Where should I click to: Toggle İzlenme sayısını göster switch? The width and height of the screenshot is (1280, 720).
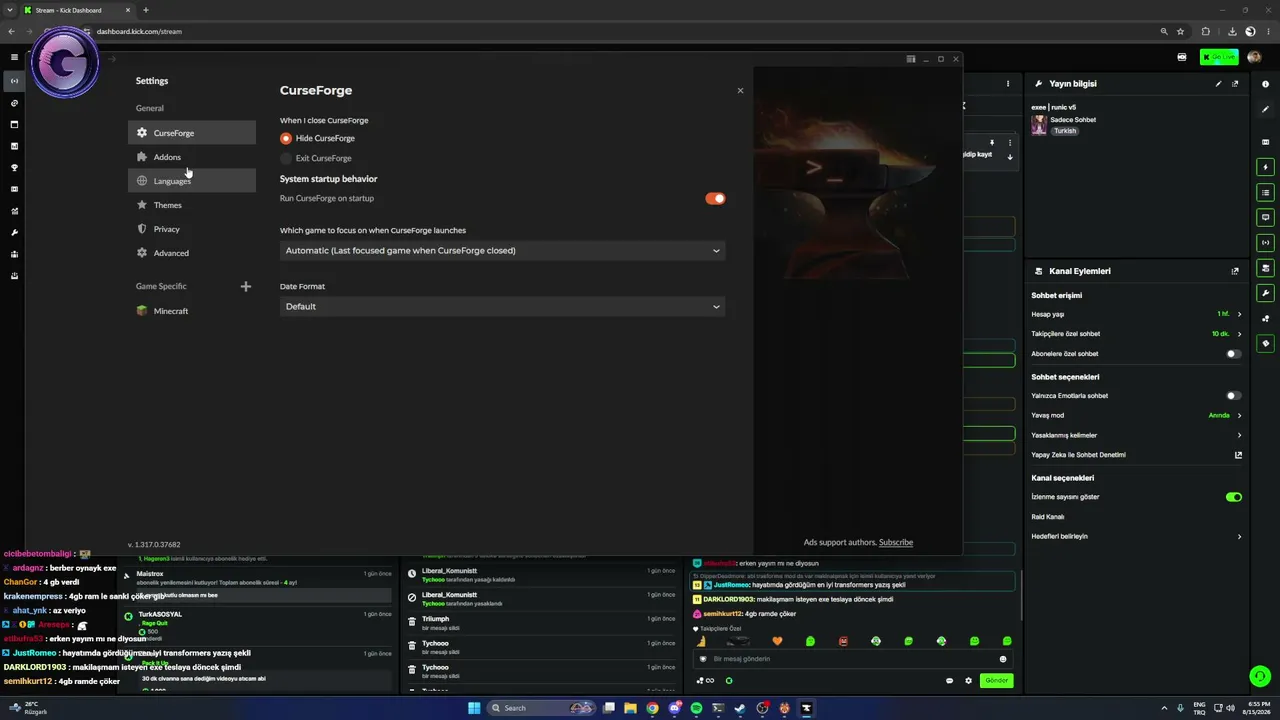(x=1234, y=497)
